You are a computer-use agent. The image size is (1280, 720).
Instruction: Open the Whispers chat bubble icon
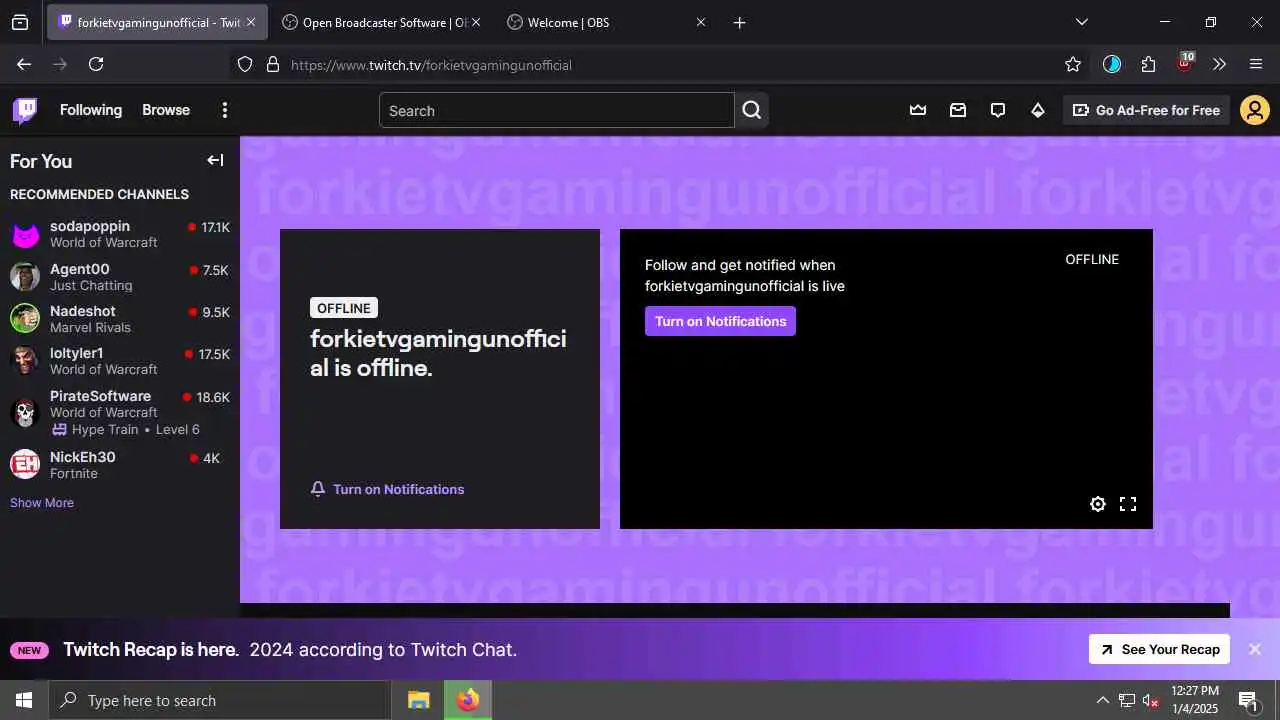[998, 110]
